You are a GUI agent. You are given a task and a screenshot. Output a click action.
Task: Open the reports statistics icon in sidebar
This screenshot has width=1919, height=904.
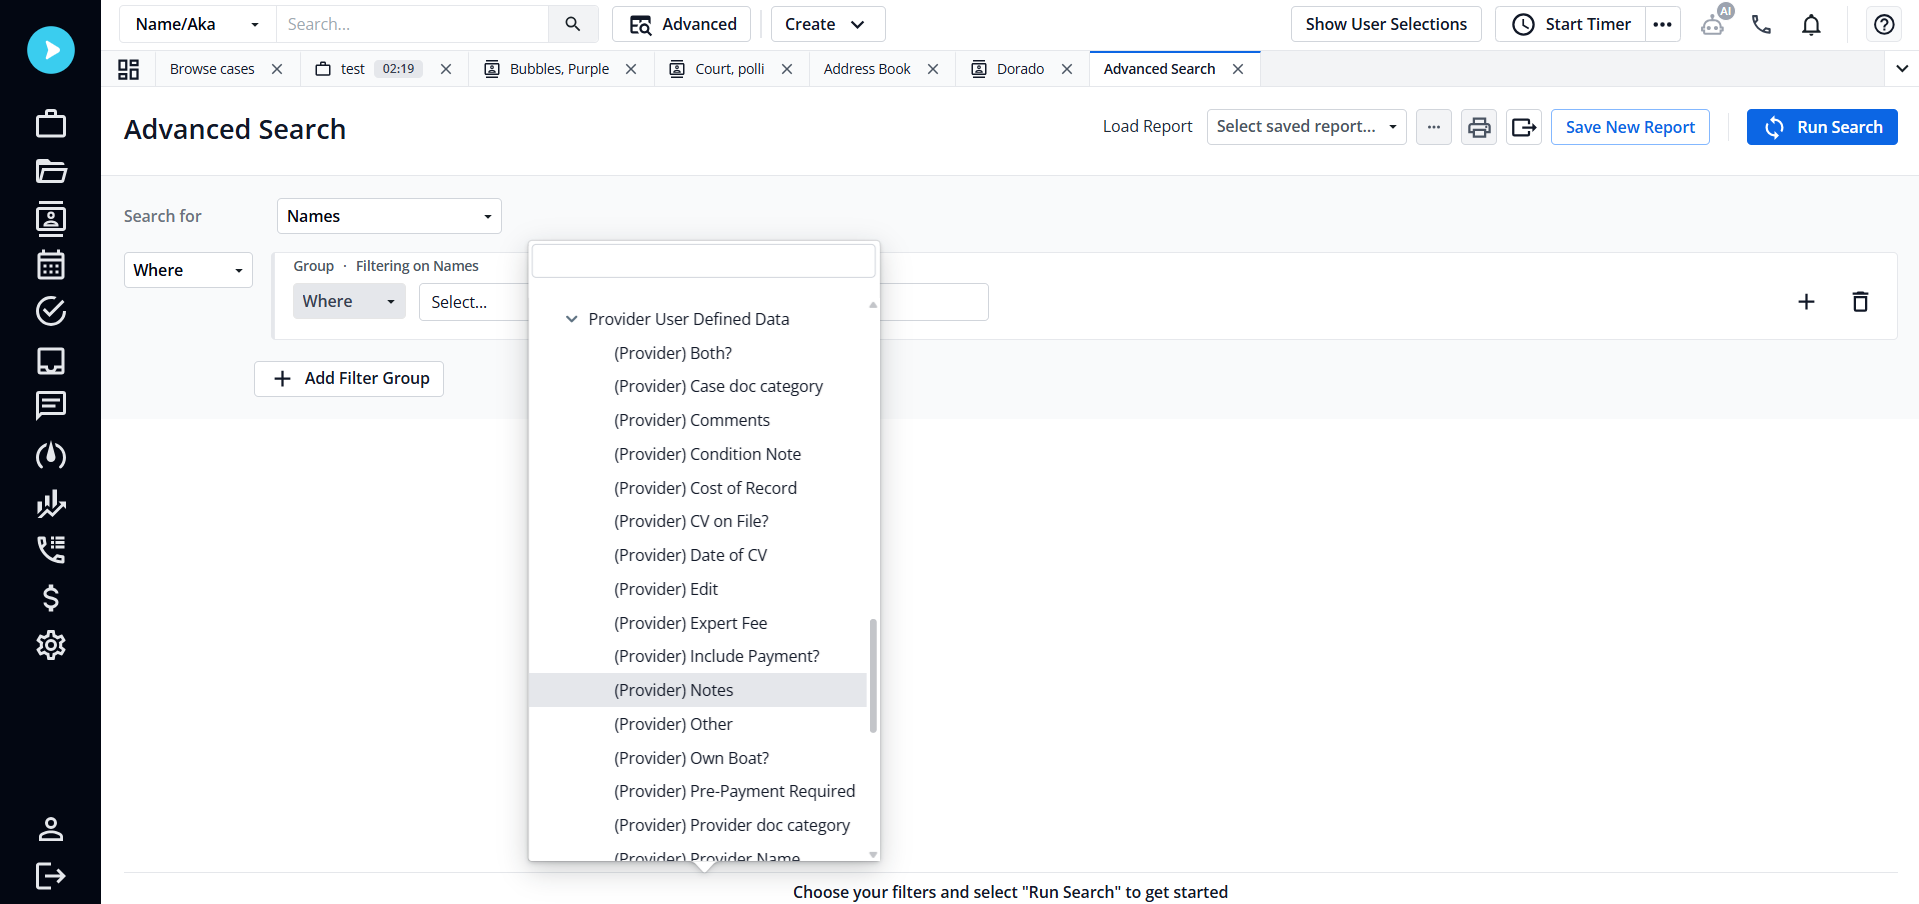pyautogui.click(x=51, y=503)
